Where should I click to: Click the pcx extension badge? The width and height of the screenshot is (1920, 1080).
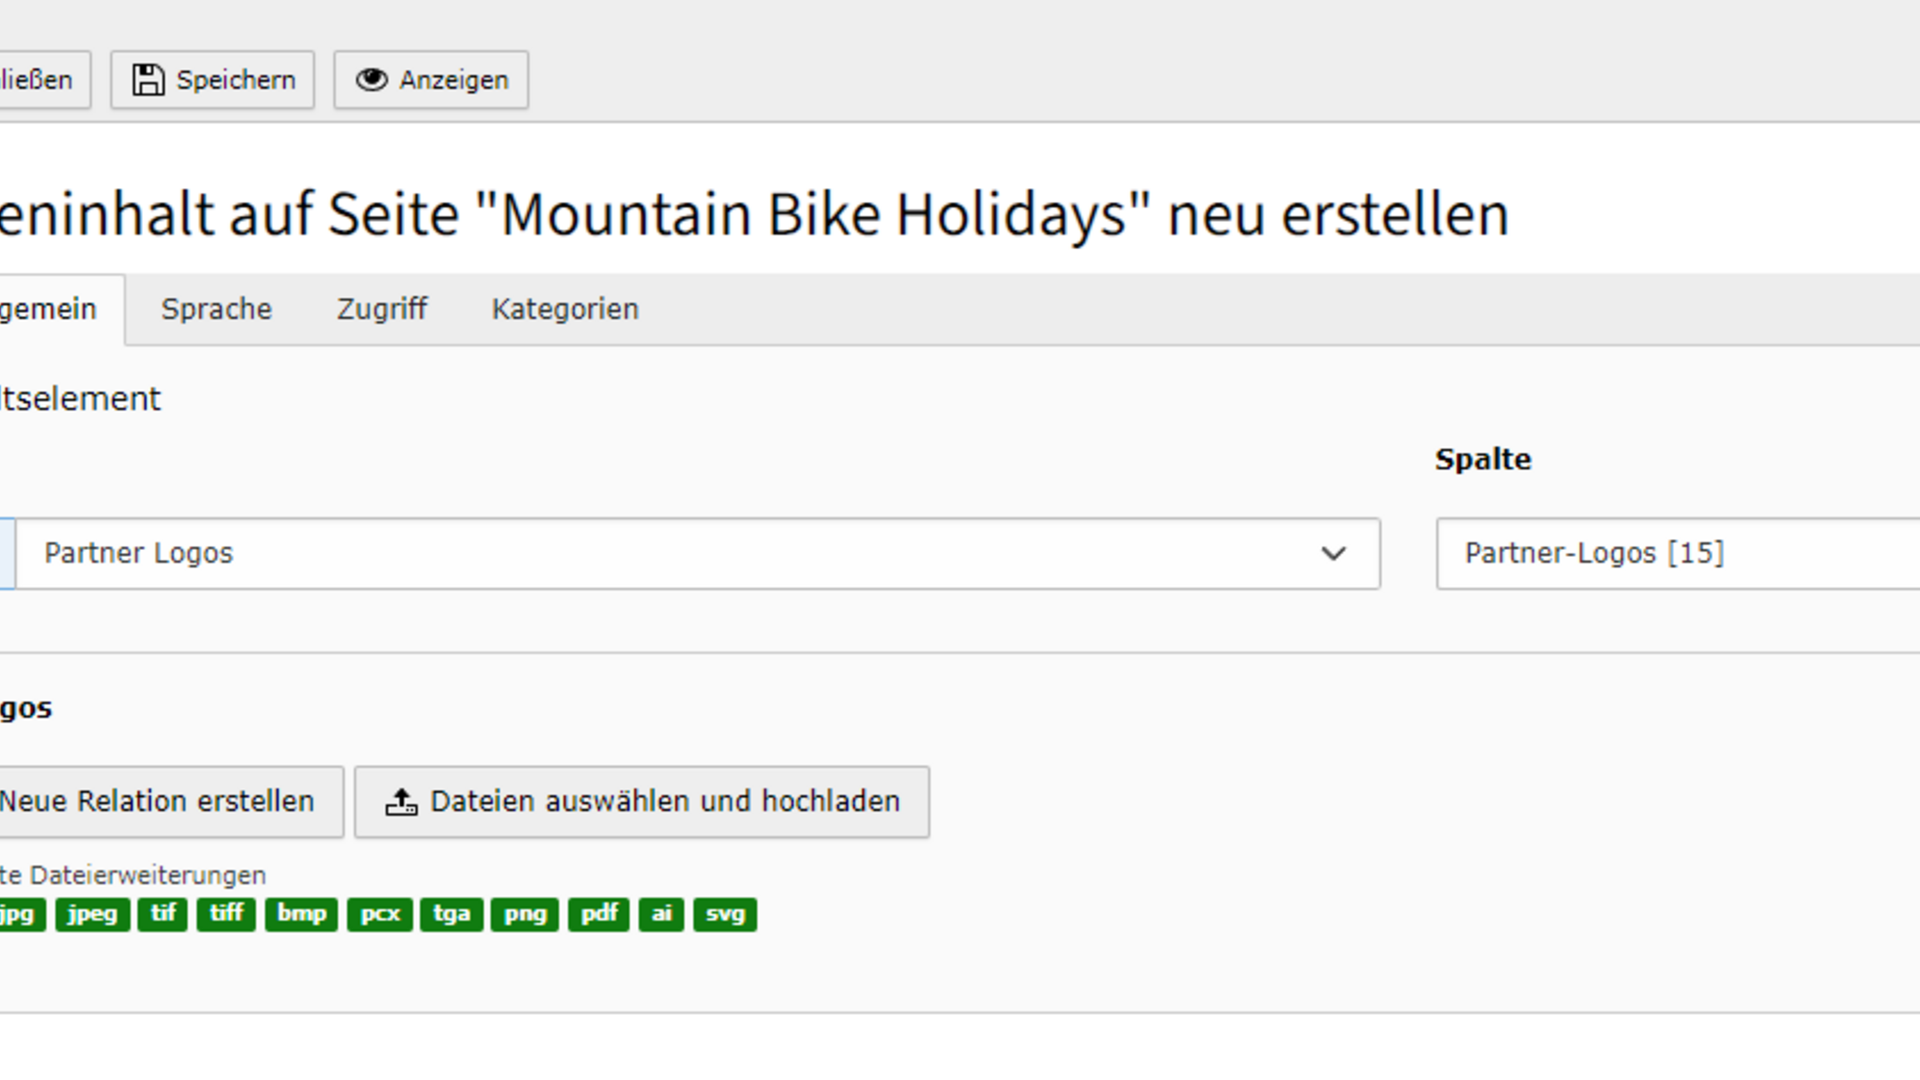pos(380,914)
